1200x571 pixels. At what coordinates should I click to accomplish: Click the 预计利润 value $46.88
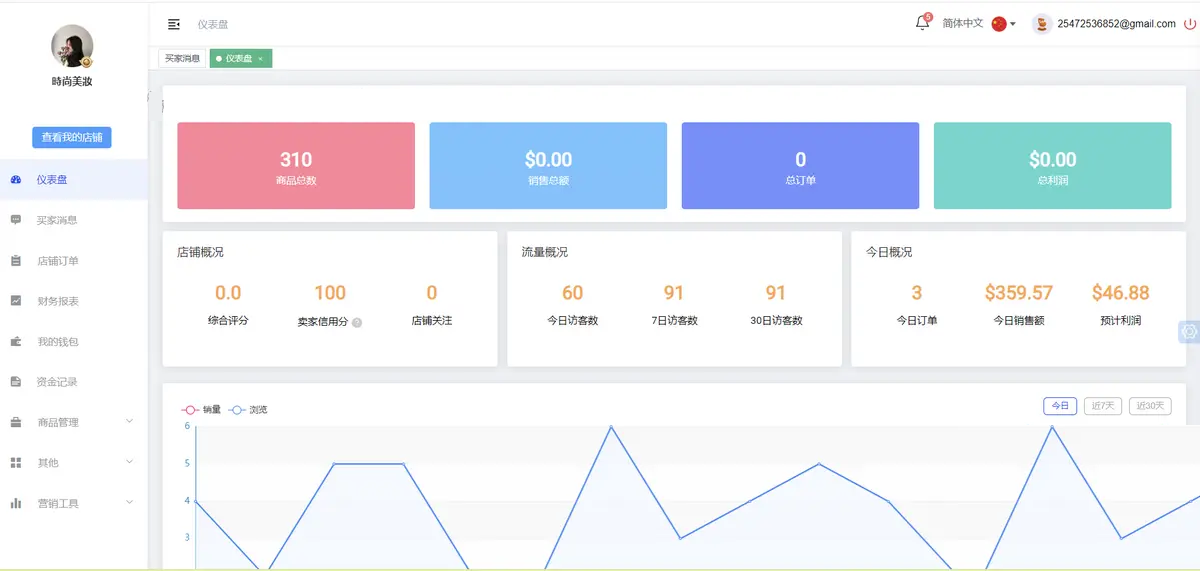pyautogui.click(x=1121, y=293)
